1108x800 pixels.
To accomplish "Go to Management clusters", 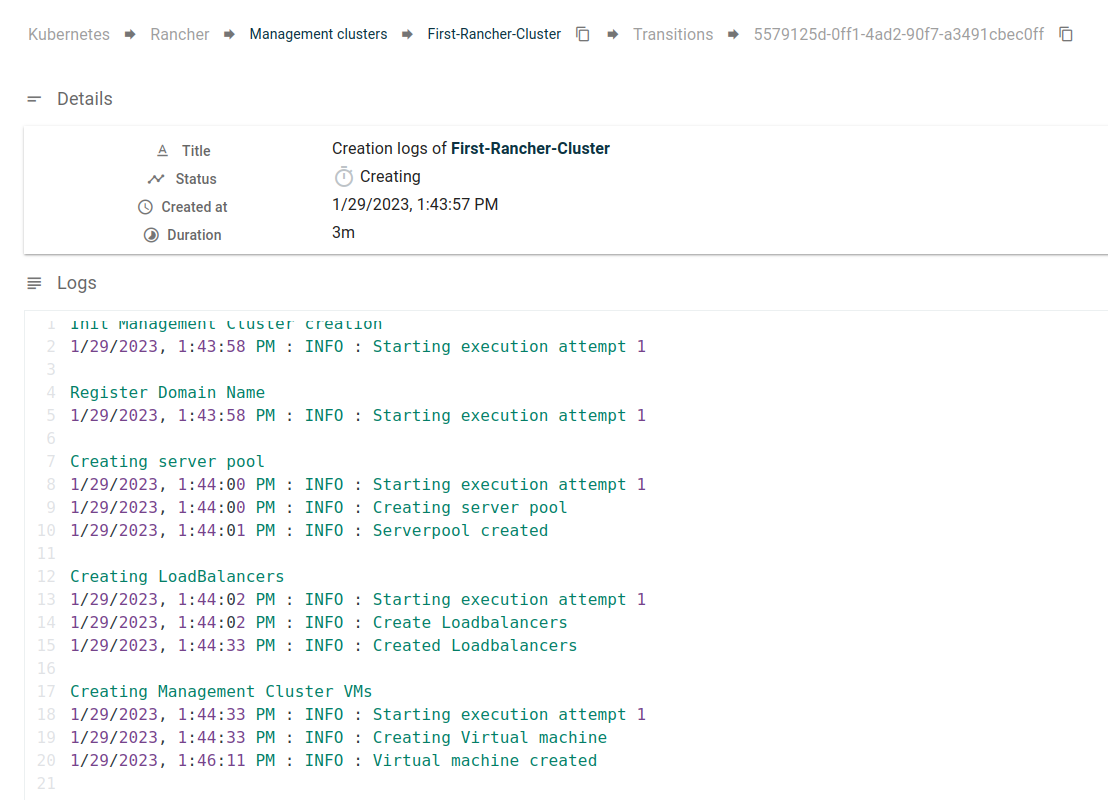I will (318, 33).
